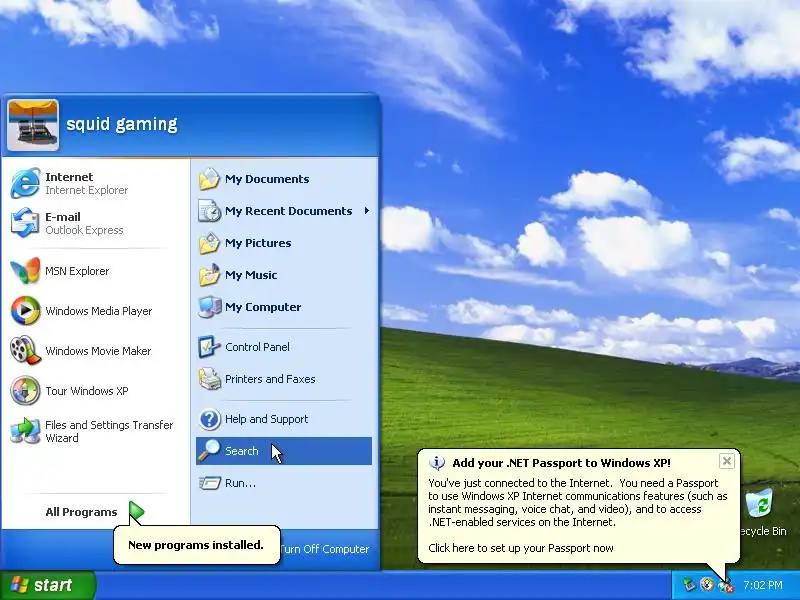The width and height of the screenshot is (800, 600).
Task: Click the squid gaming user name
Action: click(121, 124)
